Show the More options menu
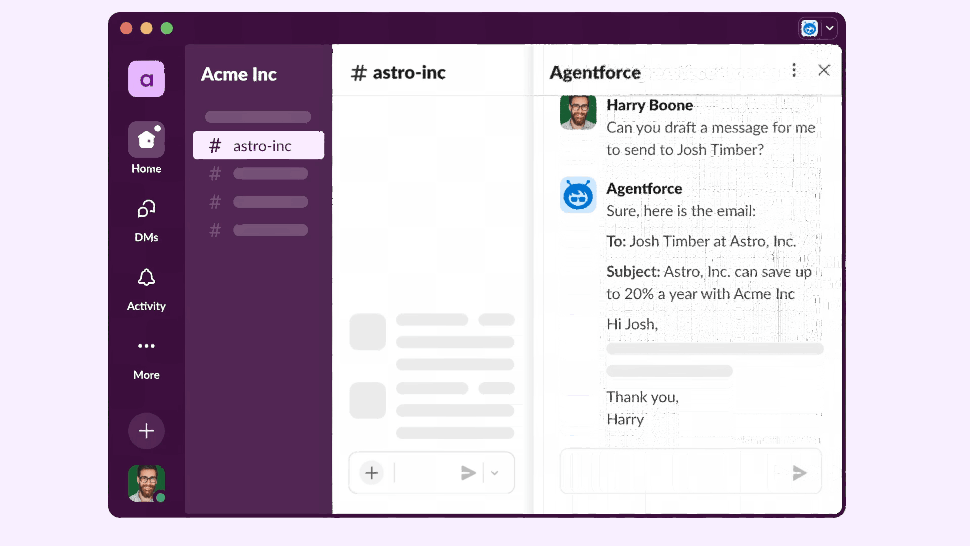Screen dimensions: 970x546 click(147, 359)
